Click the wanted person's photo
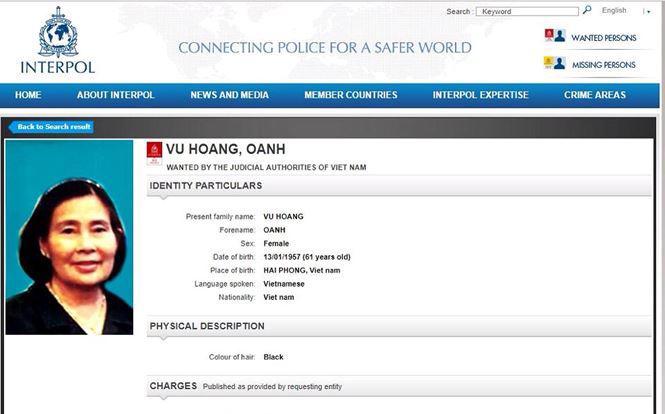 pos(69,237)
